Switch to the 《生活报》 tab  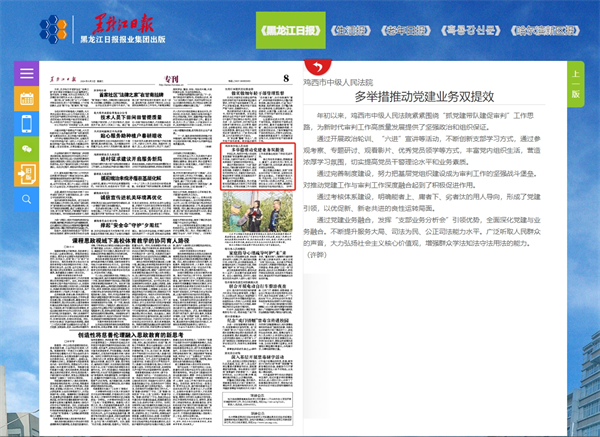[x=357, y=30]
